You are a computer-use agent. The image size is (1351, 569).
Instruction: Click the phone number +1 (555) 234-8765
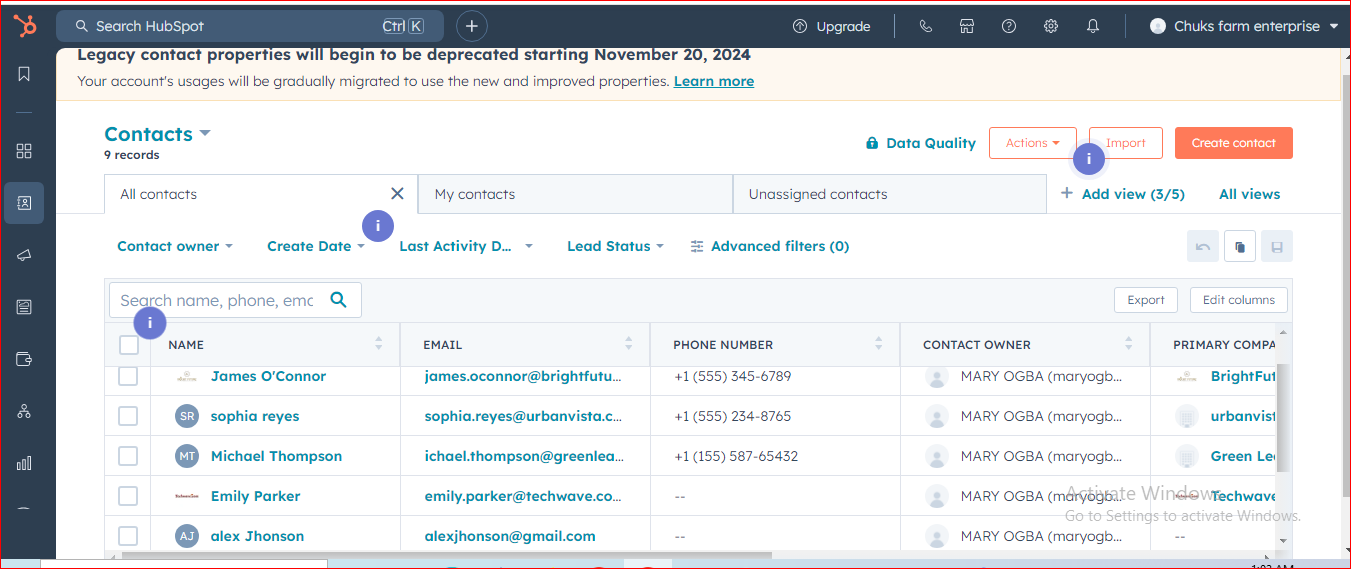point(733,416)
